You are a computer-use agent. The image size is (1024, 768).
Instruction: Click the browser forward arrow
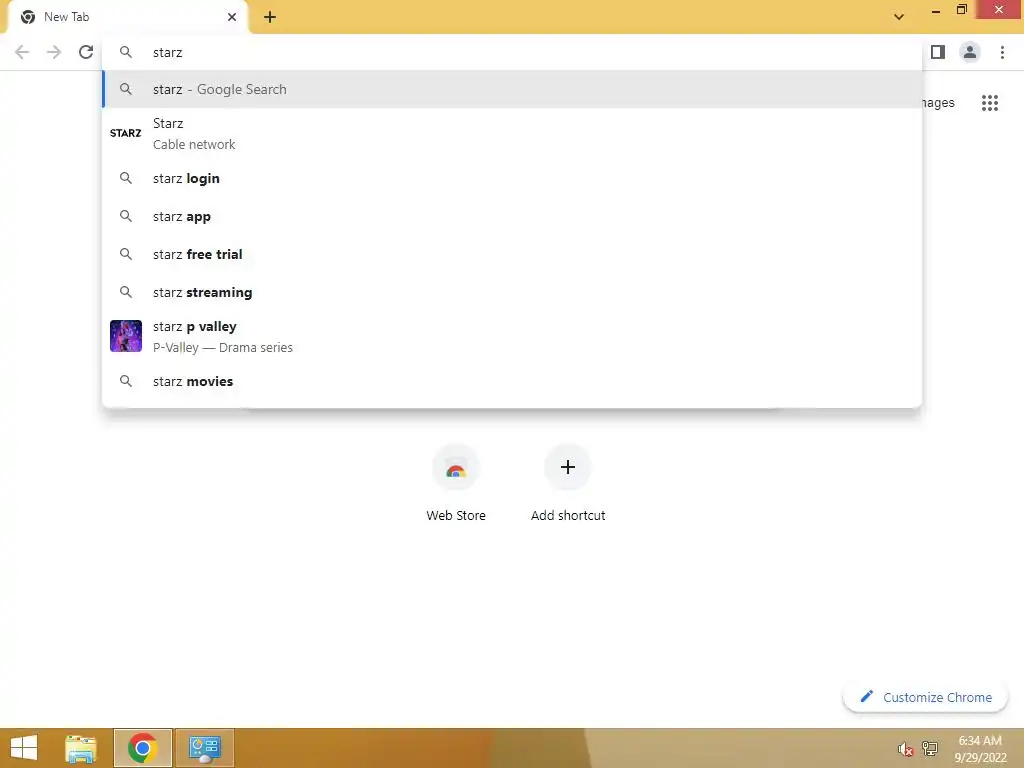pos(54,52)
